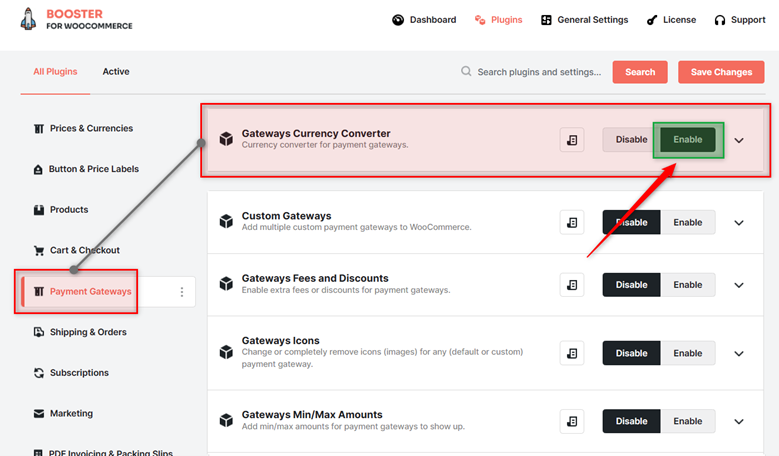This screenshot has width=779, height=456.
Task: Expand Gateways Min/Max Amounts chevron
Action: pyautogui.click(x=739, y=422)
